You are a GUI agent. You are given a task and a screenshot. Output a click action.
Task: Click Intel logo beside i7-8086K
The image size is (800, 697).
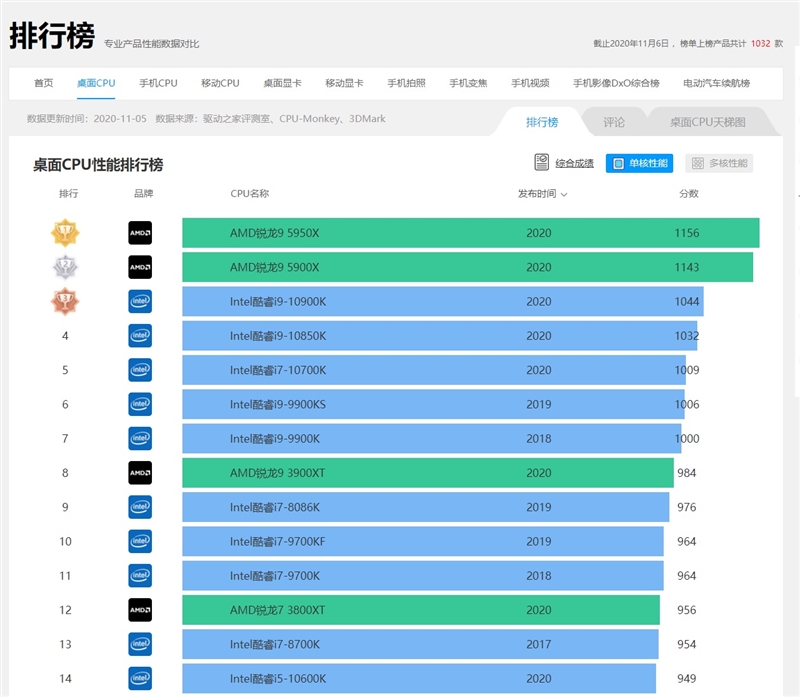click(x=140, y=507)
